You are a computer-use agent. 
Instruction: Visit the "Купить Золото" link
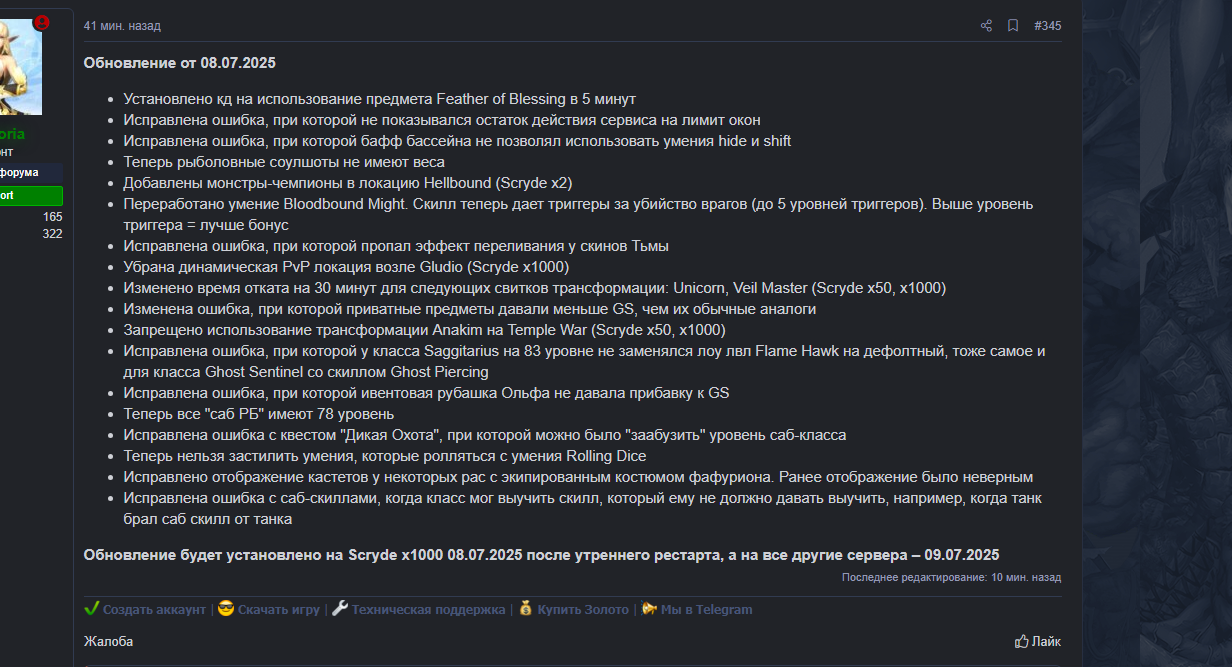[x=583, y=609]
